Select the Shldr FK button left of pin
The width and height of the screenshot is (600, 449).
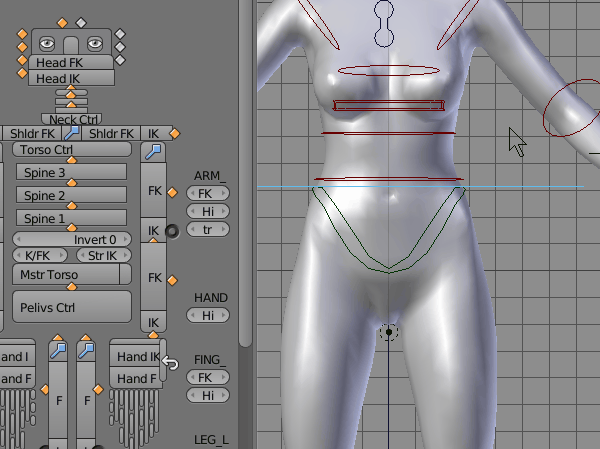[x=32, y=134]
